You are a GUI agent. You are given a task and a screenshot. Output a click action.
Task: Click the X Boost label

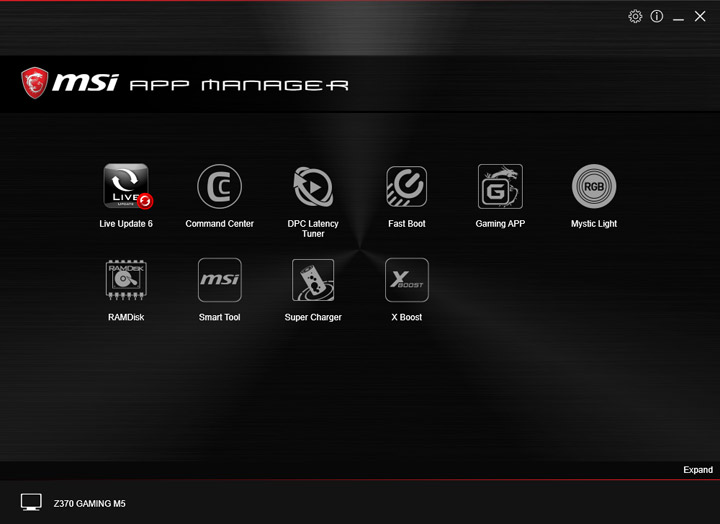pyautogui.click(x=407, y=317)
